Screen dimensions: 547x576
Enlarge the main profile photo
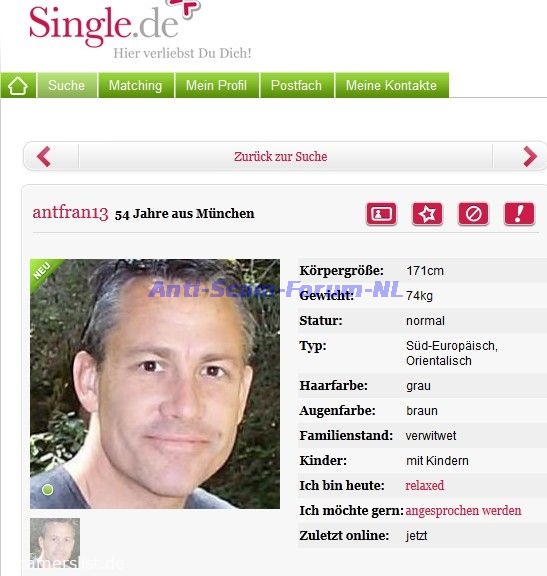point(155,384)
